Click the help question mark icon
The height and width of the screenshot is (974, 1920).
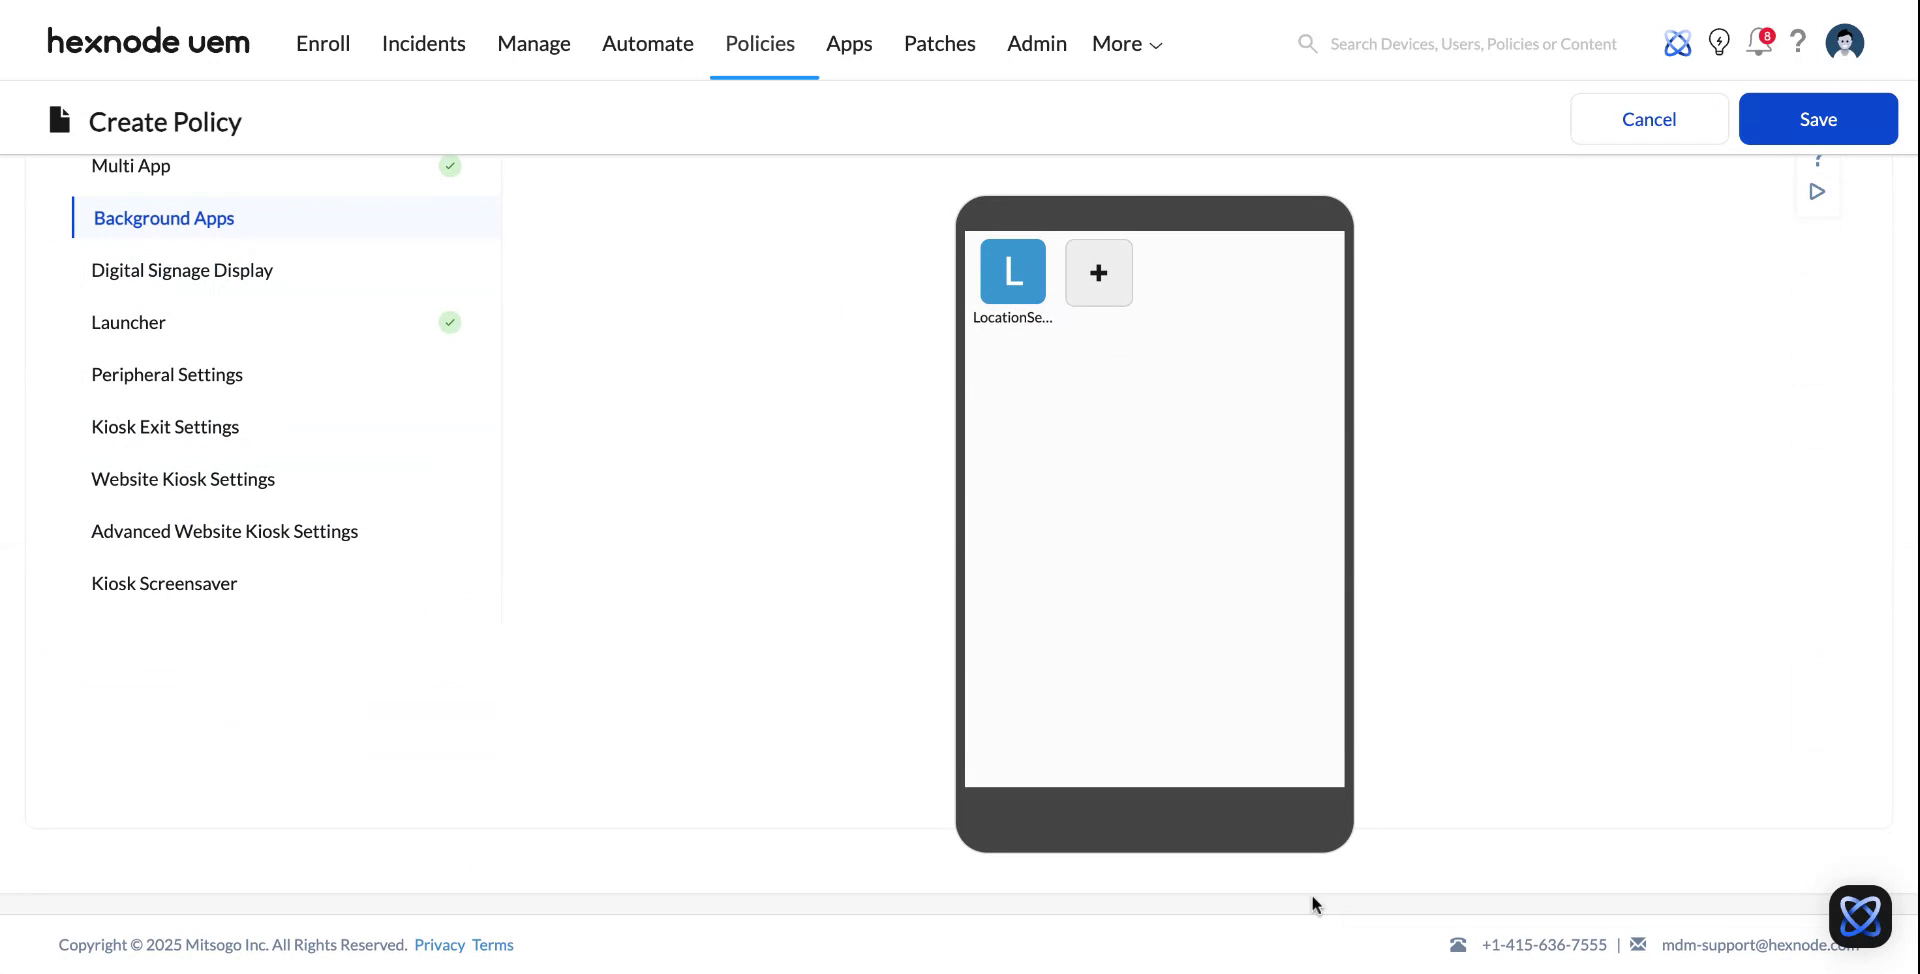[x=1798, y=43]
